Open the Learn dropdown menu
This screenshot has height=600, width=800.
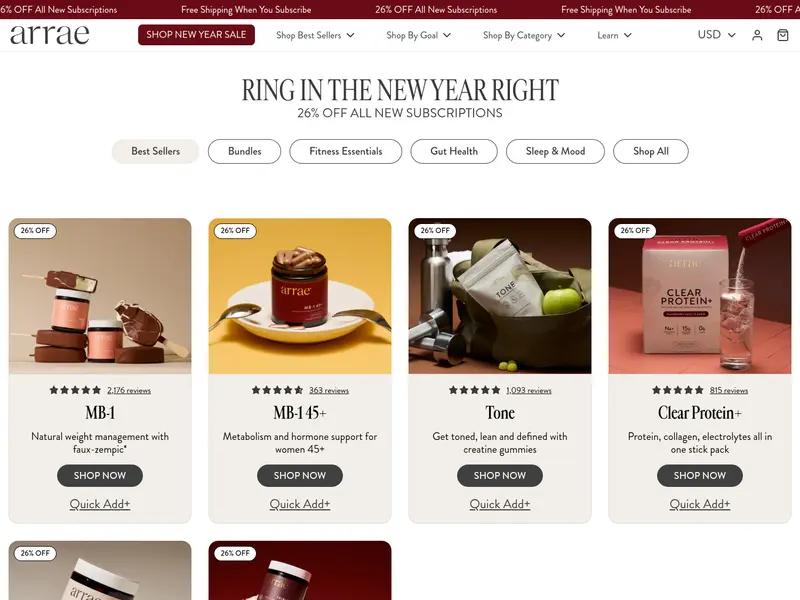click(614, 35)
